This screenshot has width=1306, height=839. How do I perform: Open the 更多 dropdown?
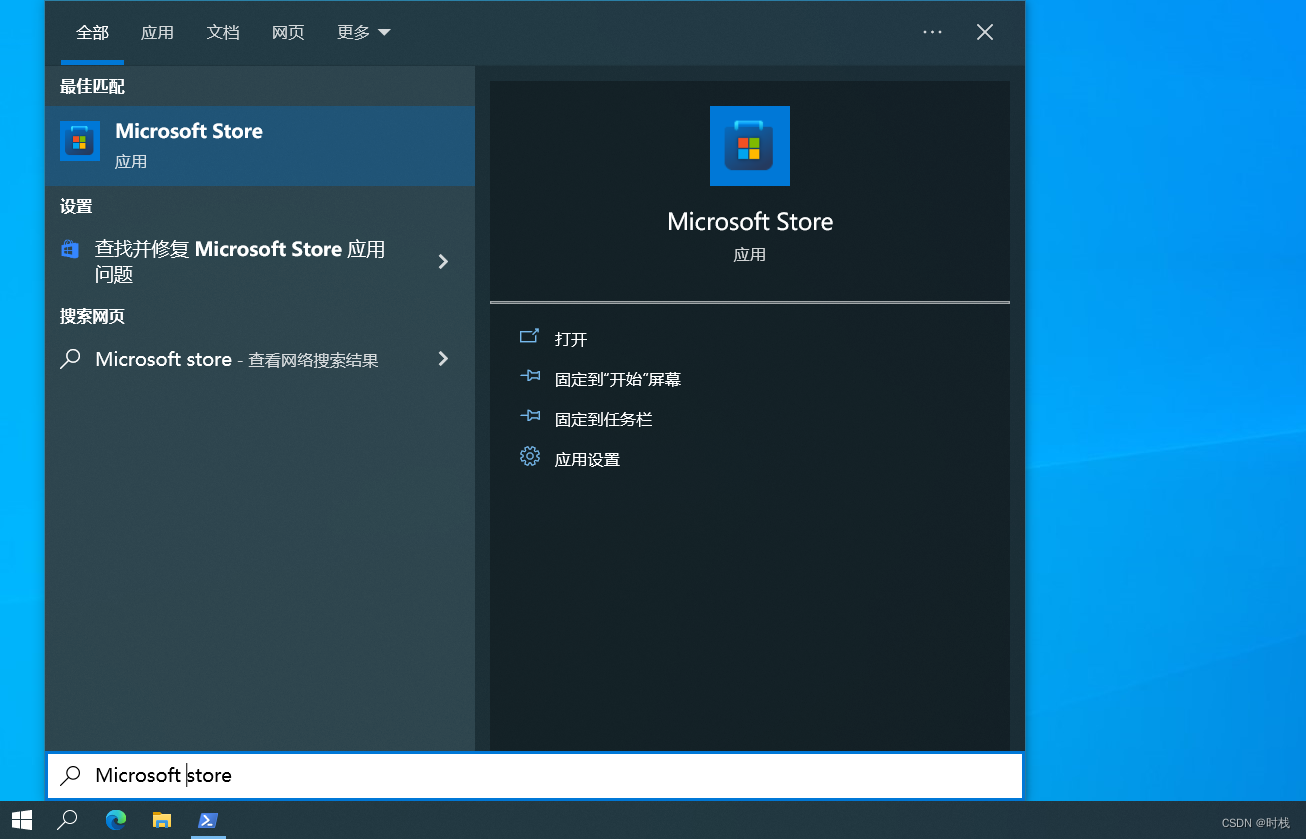pos(363,33)
